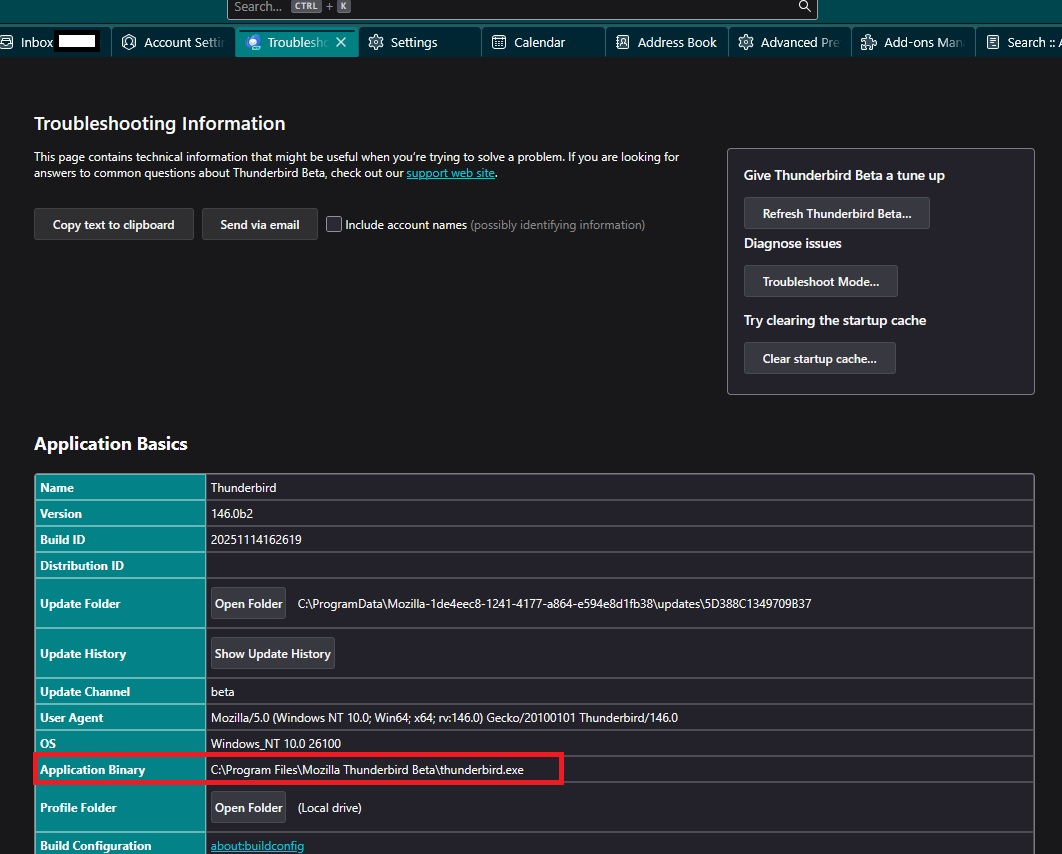
Task: Click the Advanced Preferences gear icon
Action: click(x=745, y=43)
